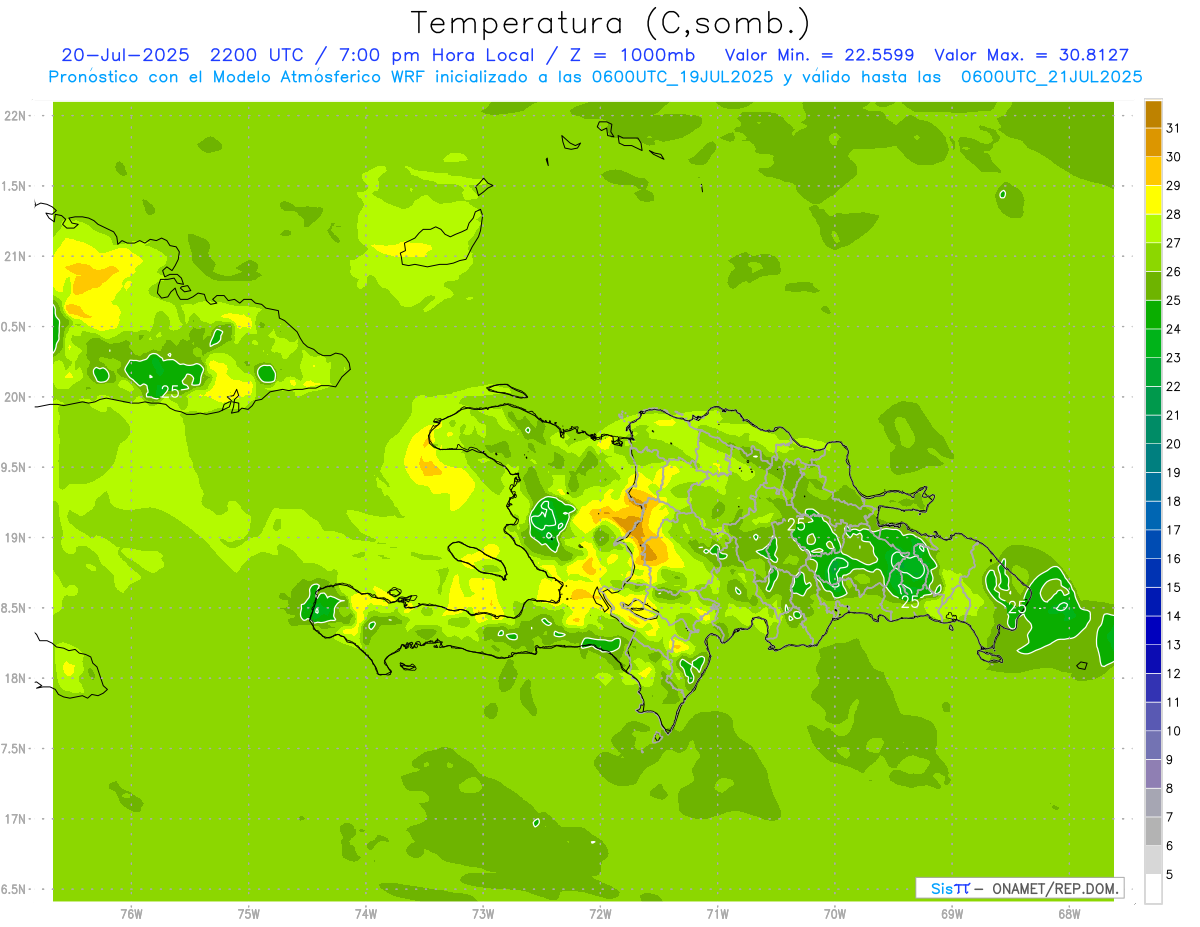Pick the yellow legend swatch between 28 and 29
Viewport: 1200px width, 927px height.
1153,200
